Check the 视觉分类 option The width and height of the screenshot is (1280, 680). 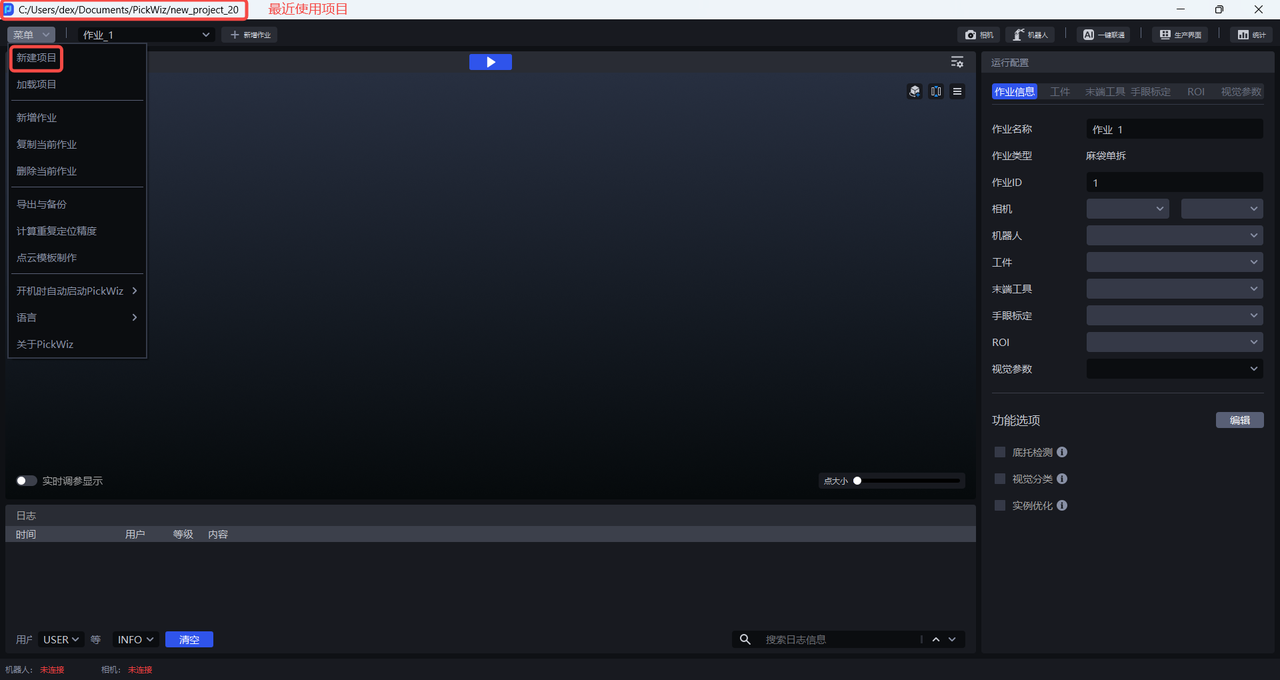[1000, 479]
